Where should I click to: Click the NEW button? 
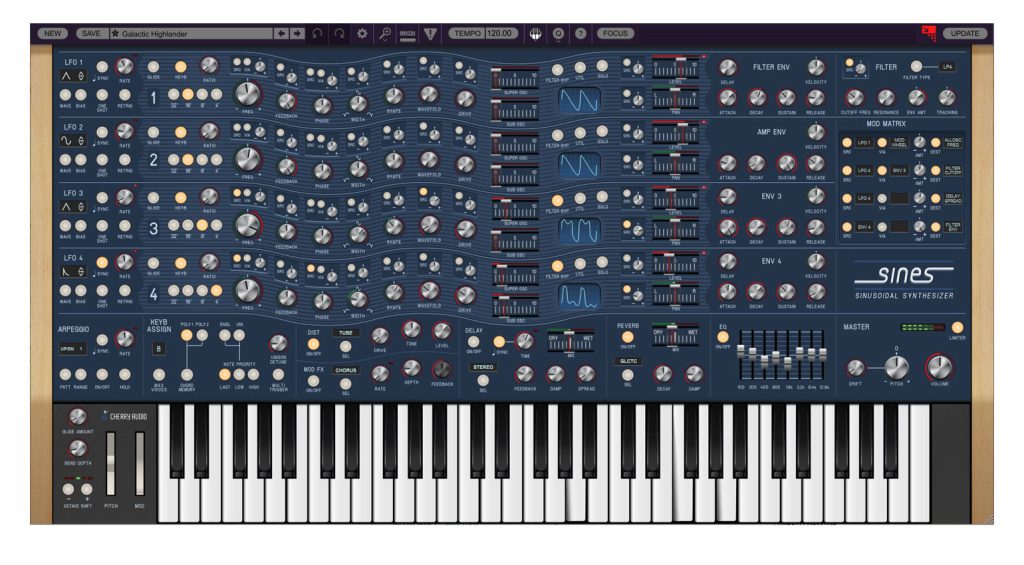tap(52, 33)
